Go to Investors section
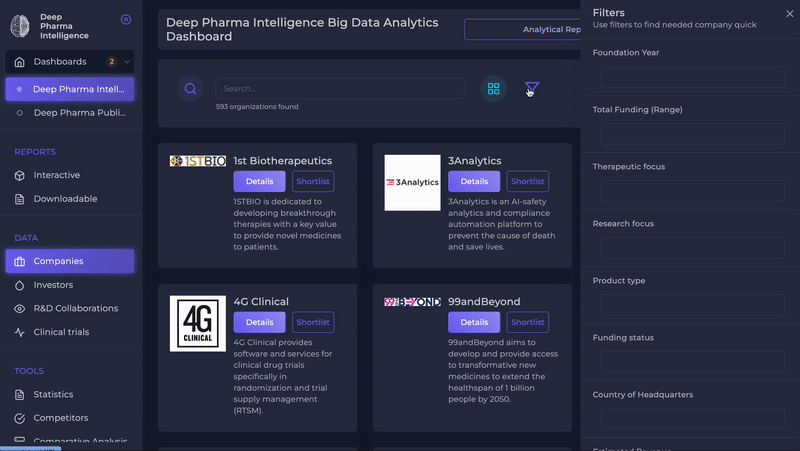Image resolution: width=800 pixels, height=451 pixels. click(53, 285)
